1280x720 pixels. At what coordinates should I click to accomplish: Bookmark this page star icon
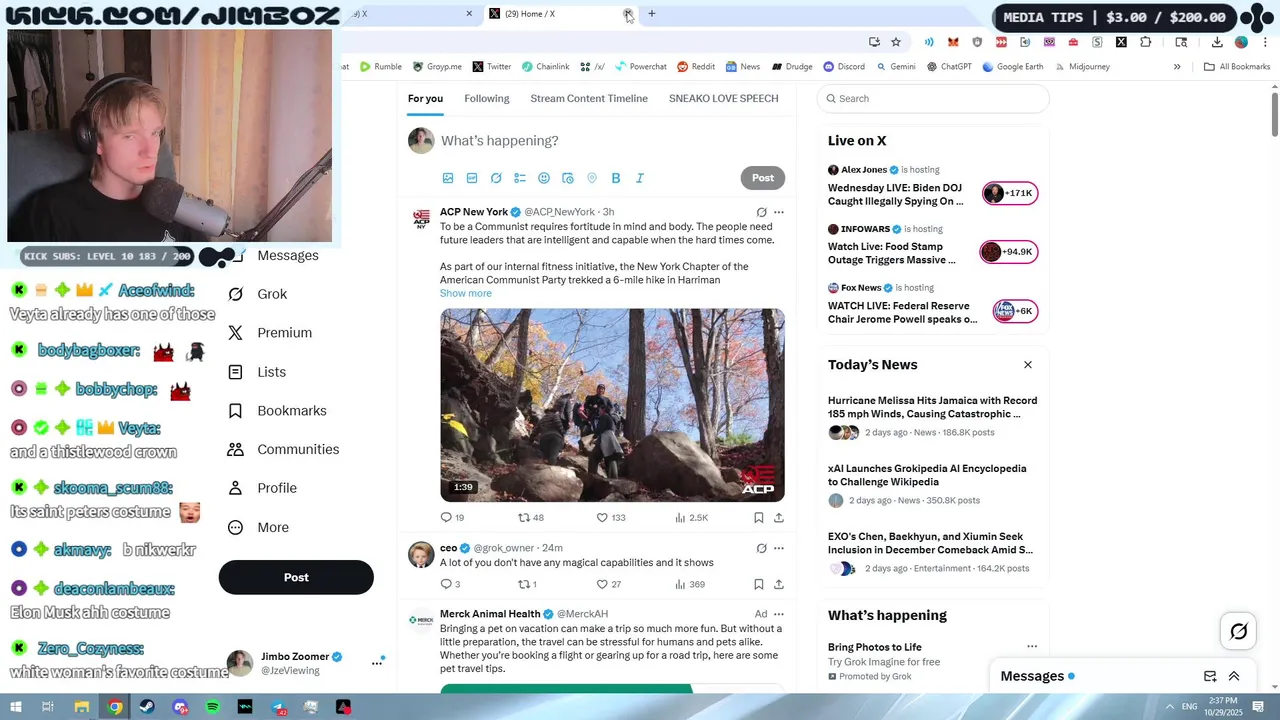pyautogui.click(x=896, y=42)
